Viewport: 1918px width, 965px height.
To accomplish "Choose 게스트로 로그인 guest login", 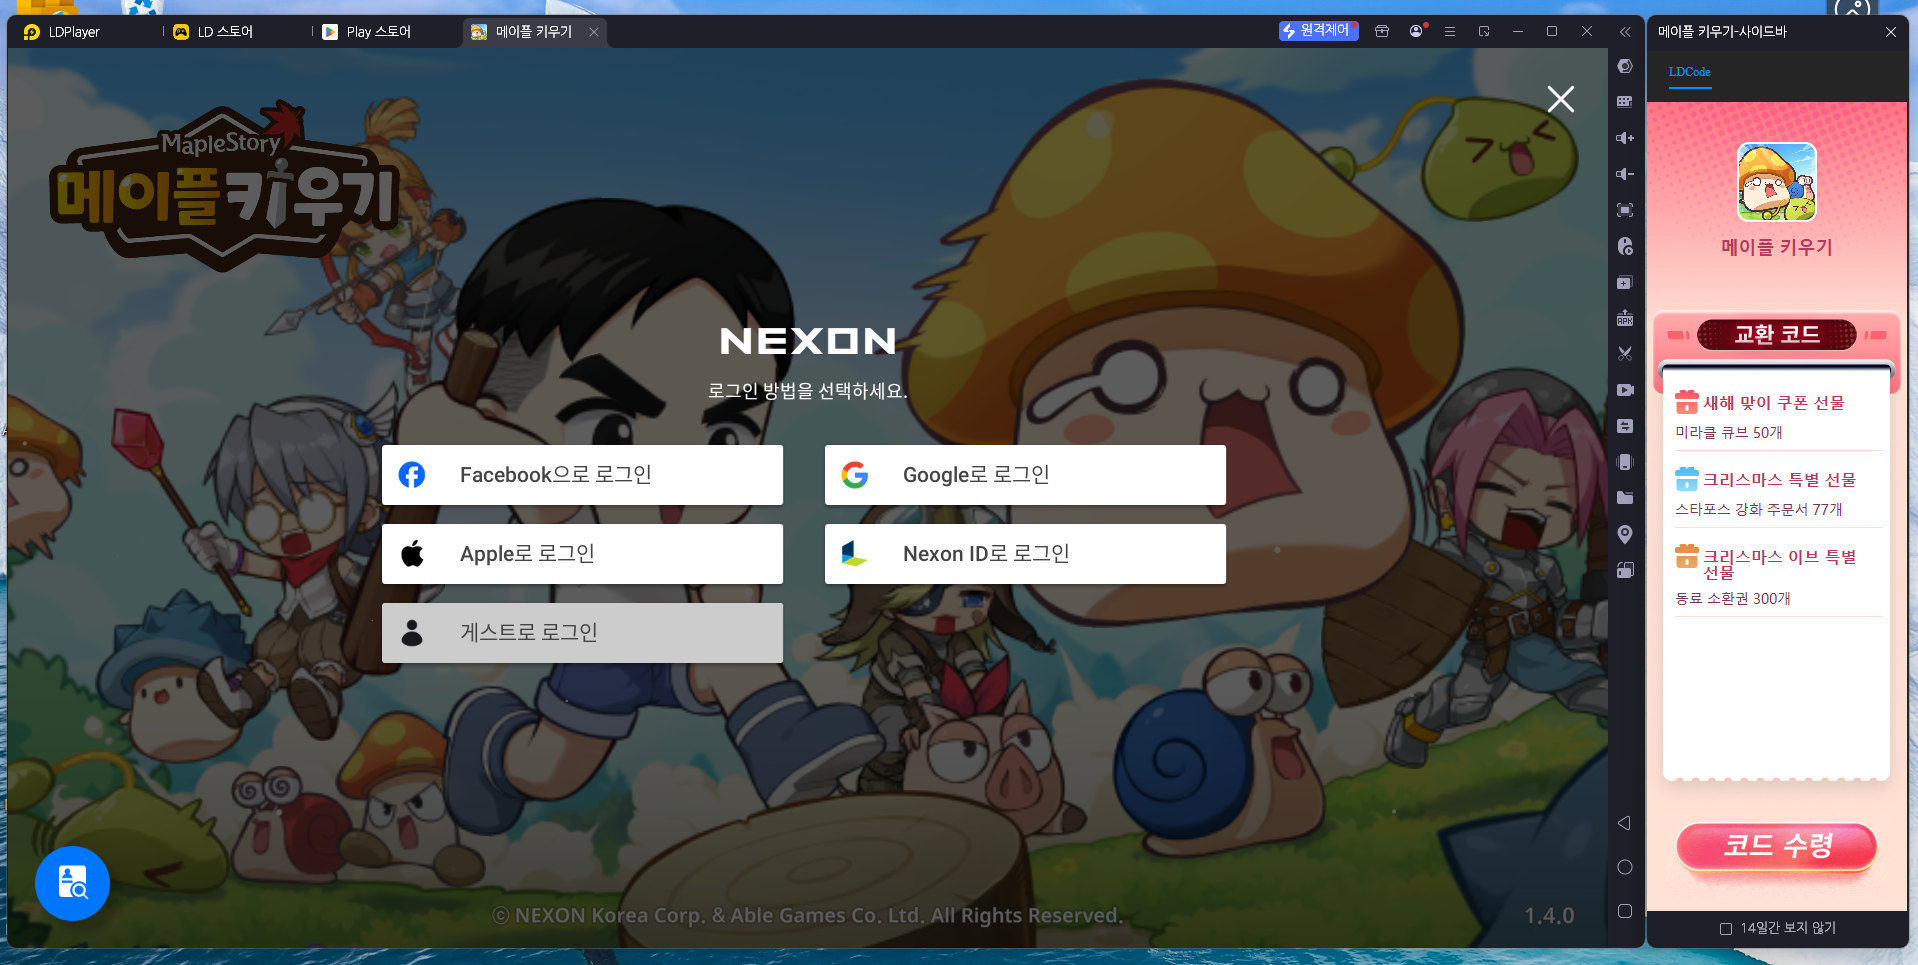I will click(582, 632).
